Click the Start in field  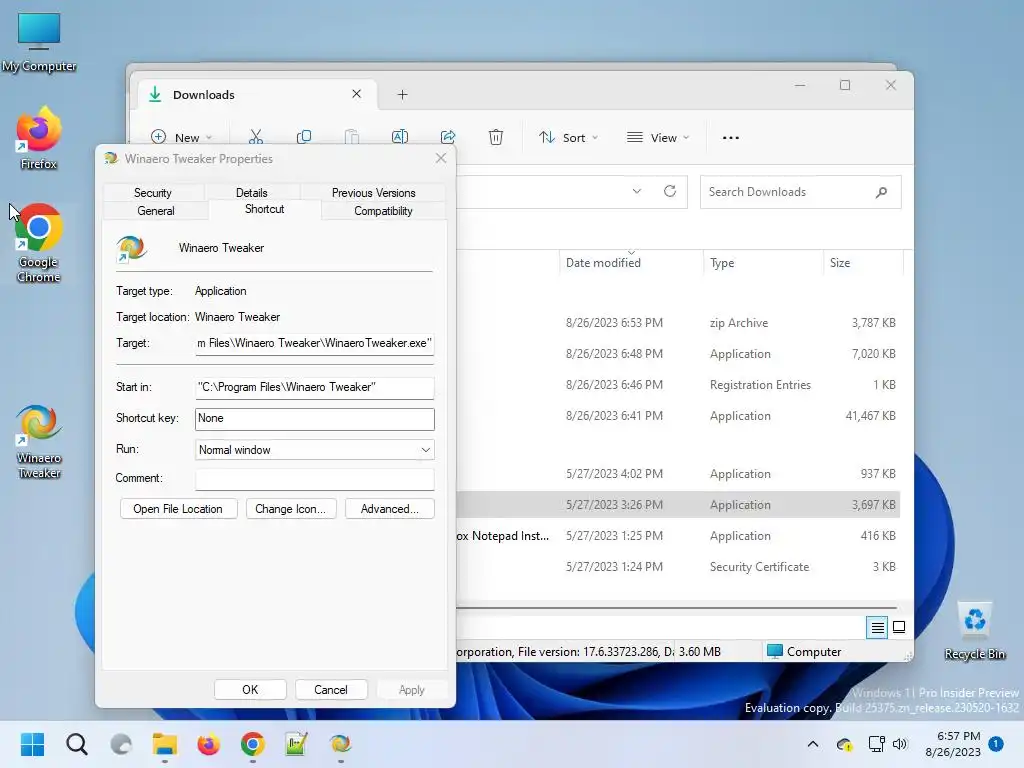(x=314, y=387)
